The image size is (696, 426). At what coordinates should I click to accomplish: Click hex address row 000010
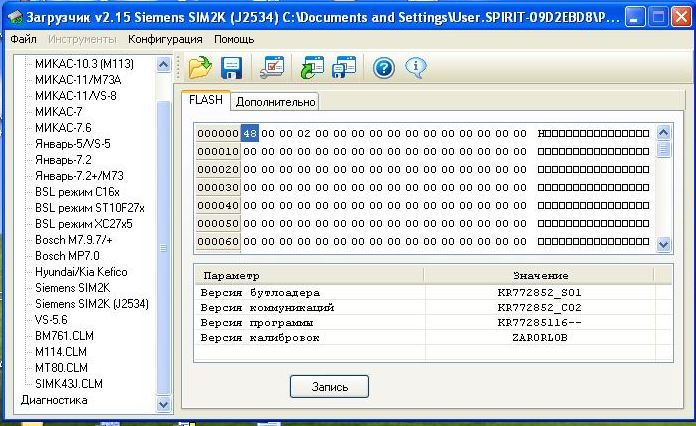point(218,151)
